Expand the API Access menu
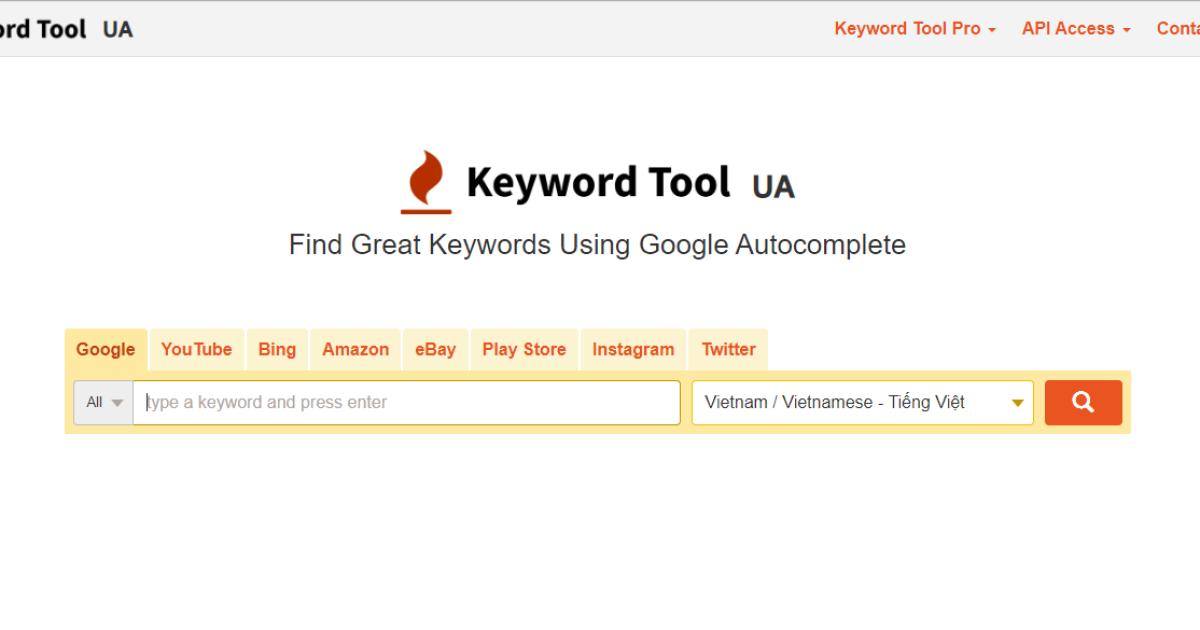 pyautogui.click(x=1076, y=29)
